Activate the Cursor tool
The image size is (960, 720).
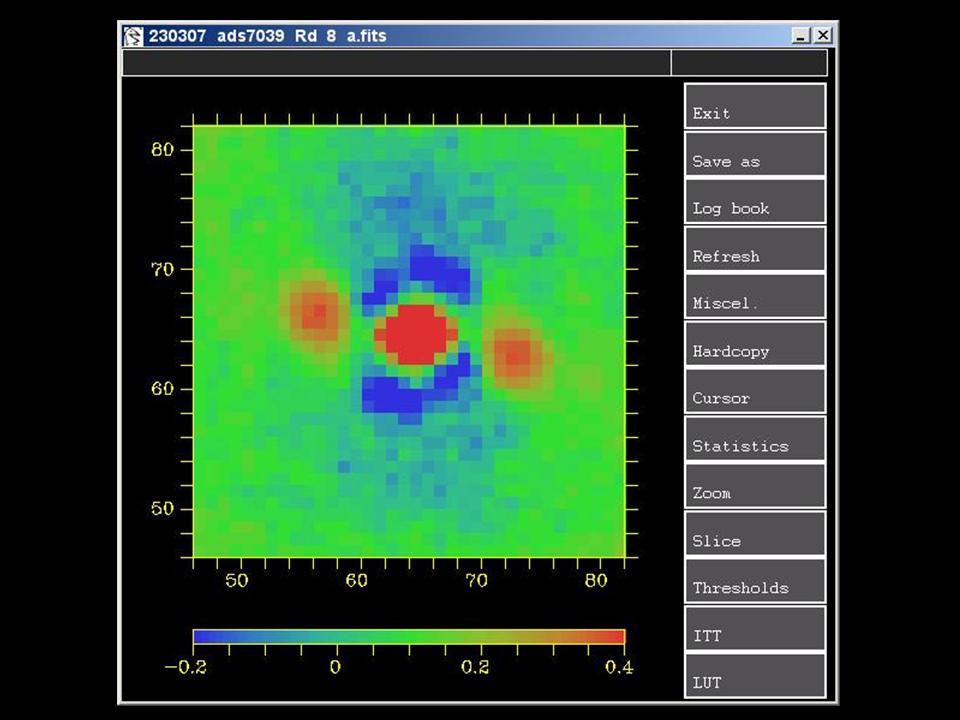pos(755,391)
